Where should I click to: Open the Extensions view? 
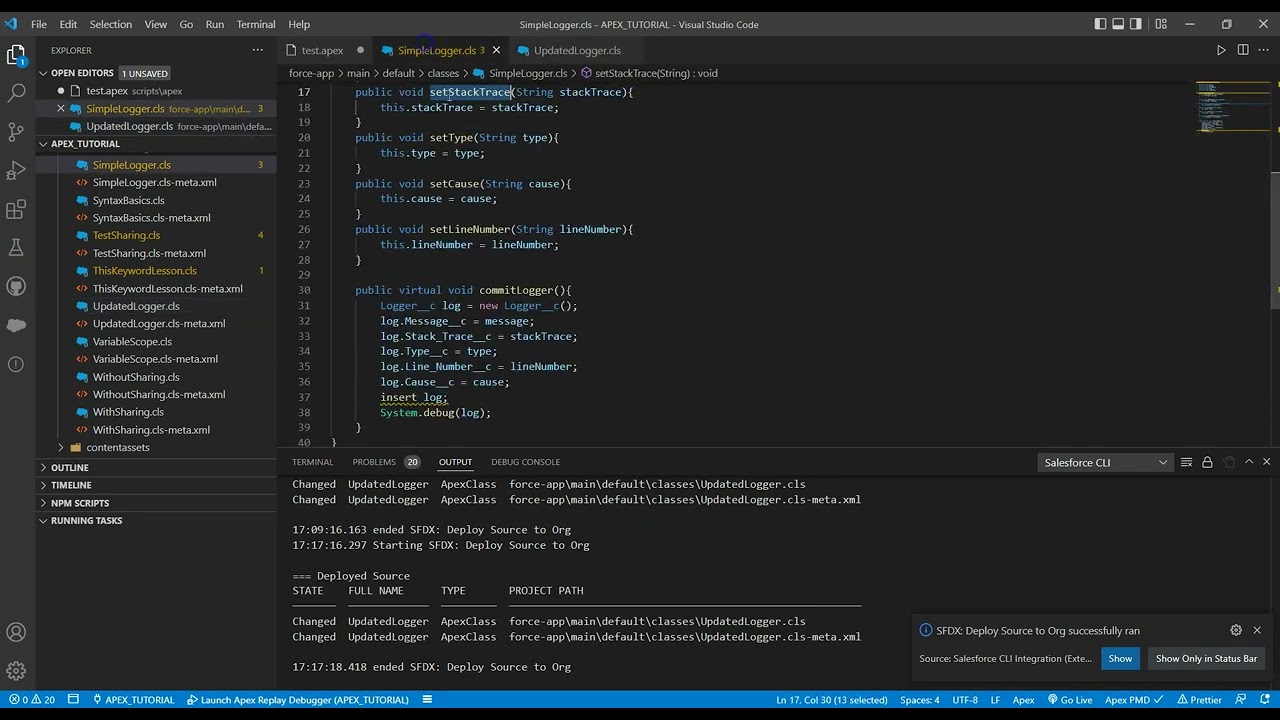16,210
